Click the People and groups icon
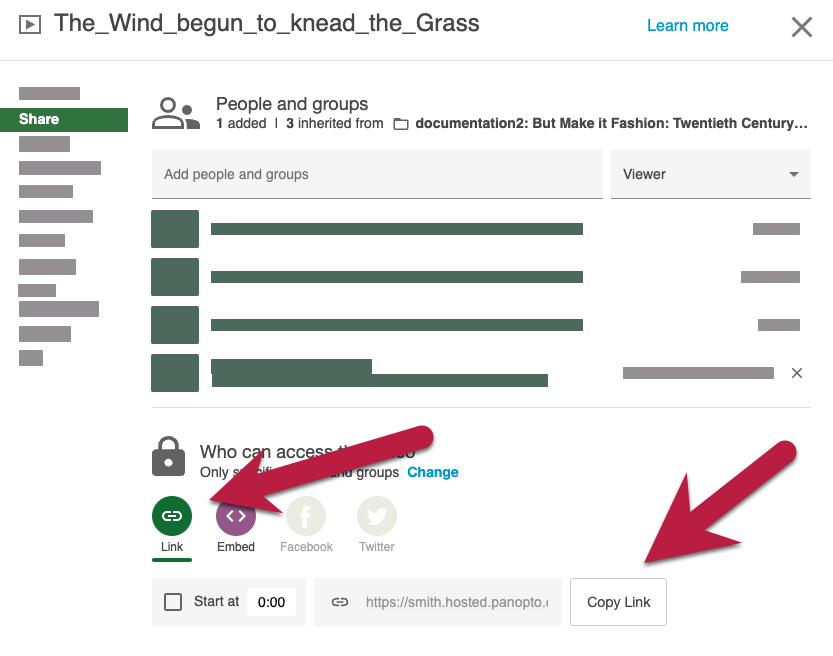This screenshot has width=833, height=656. 176,113
